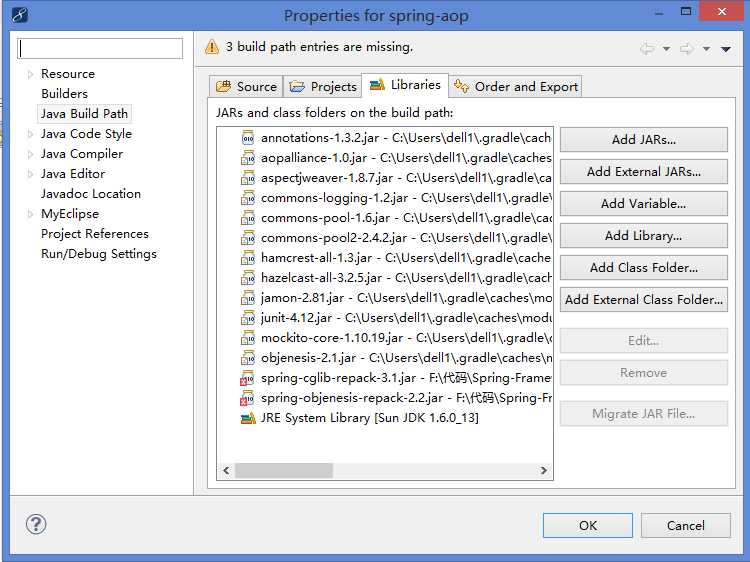This screenshot has width=750, height=562.
Task: Click the Add External JARs... button
Action: (x=644, y=172)
